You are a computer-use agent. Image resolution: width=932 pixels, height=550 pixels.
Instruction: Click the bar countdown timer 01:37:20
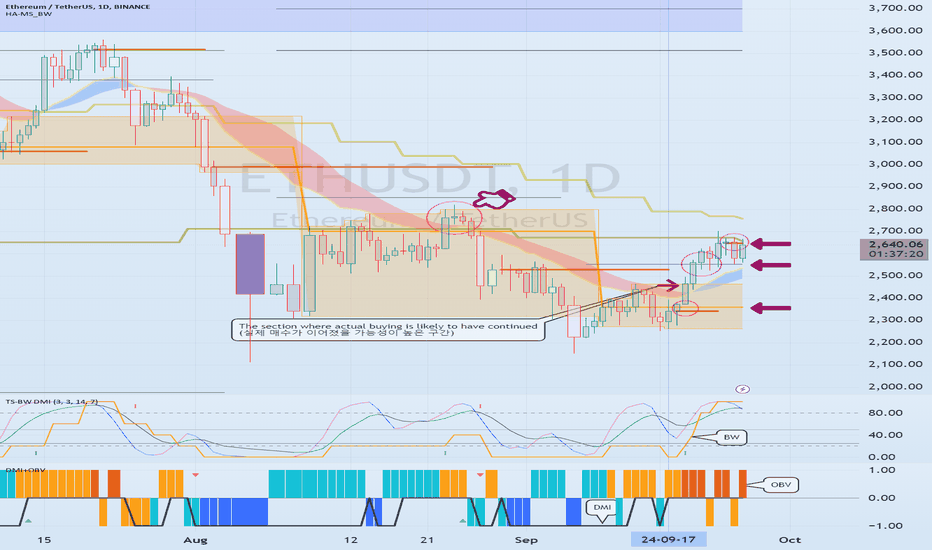coord(896,254)
